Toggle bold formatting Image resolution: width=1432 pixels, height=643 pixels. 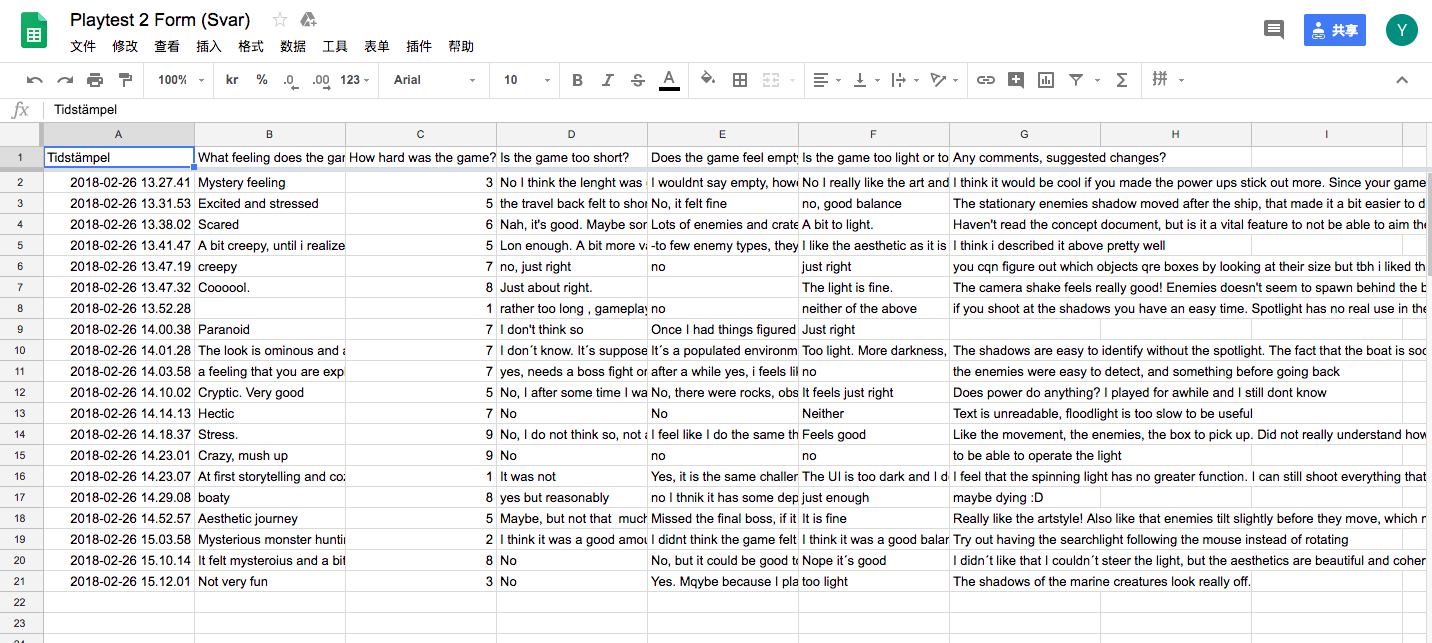[x=578, y=80]
